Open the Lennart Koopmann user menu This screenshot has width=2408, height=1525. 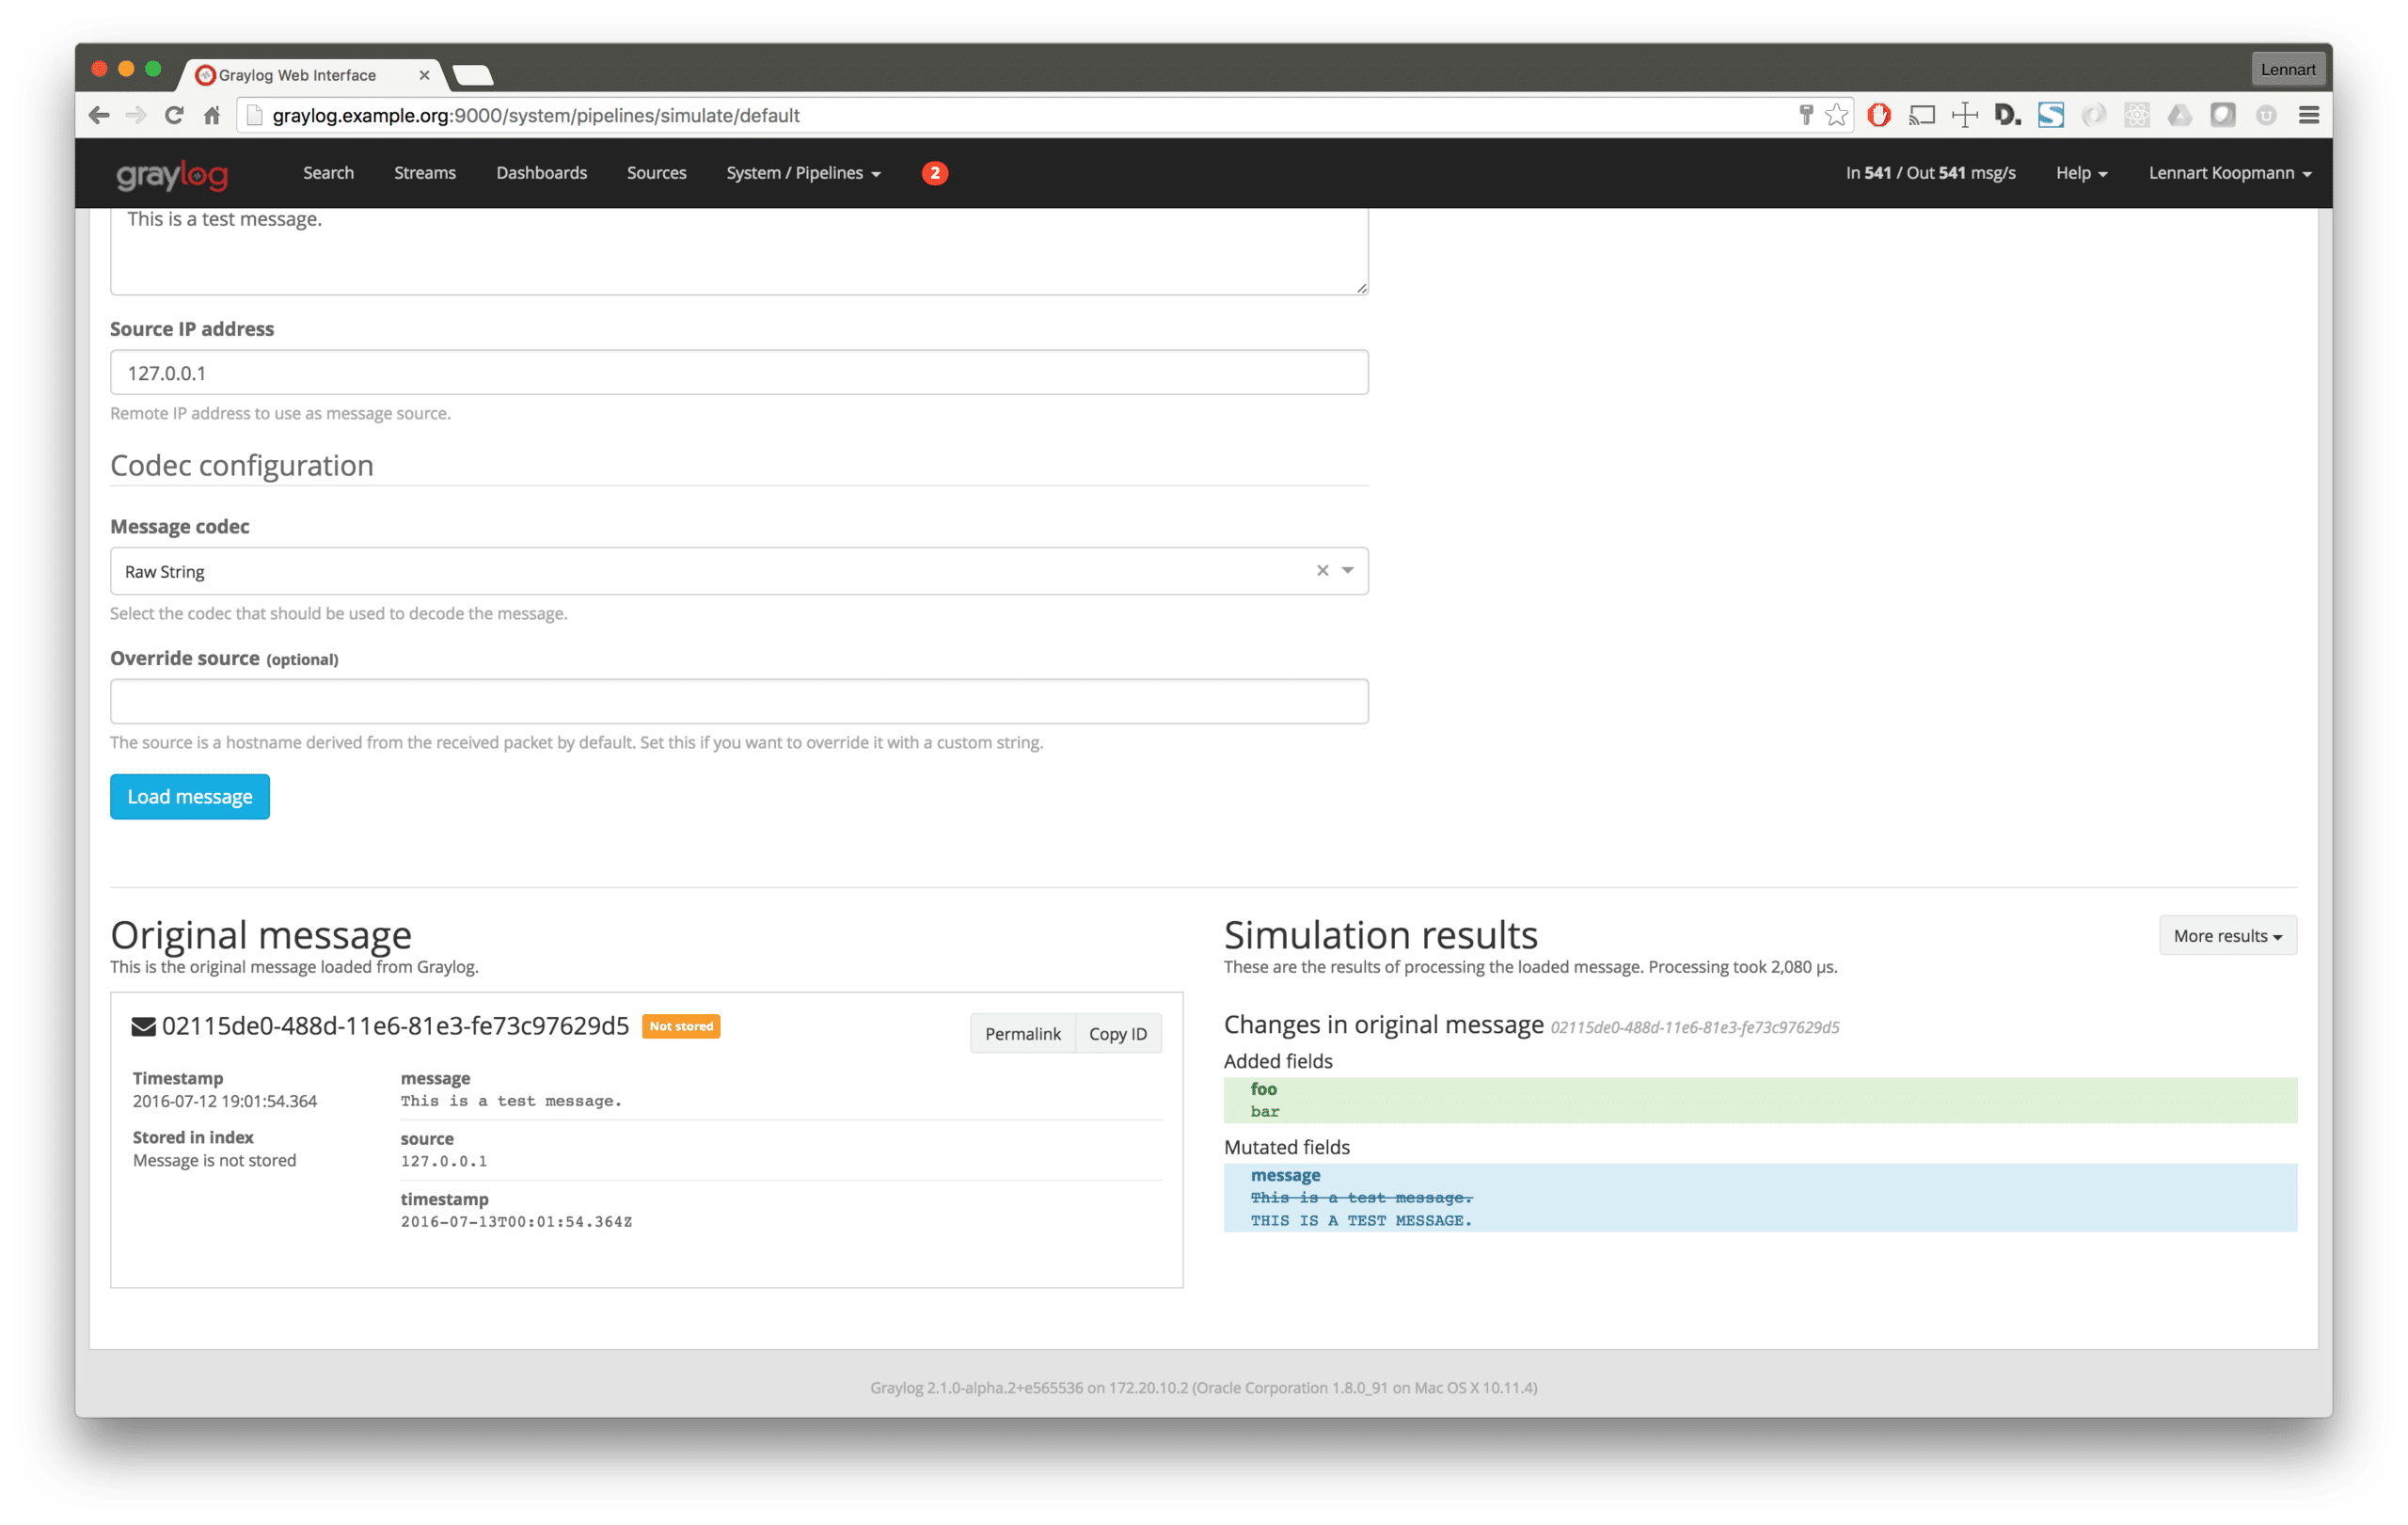click(2229, 173)
